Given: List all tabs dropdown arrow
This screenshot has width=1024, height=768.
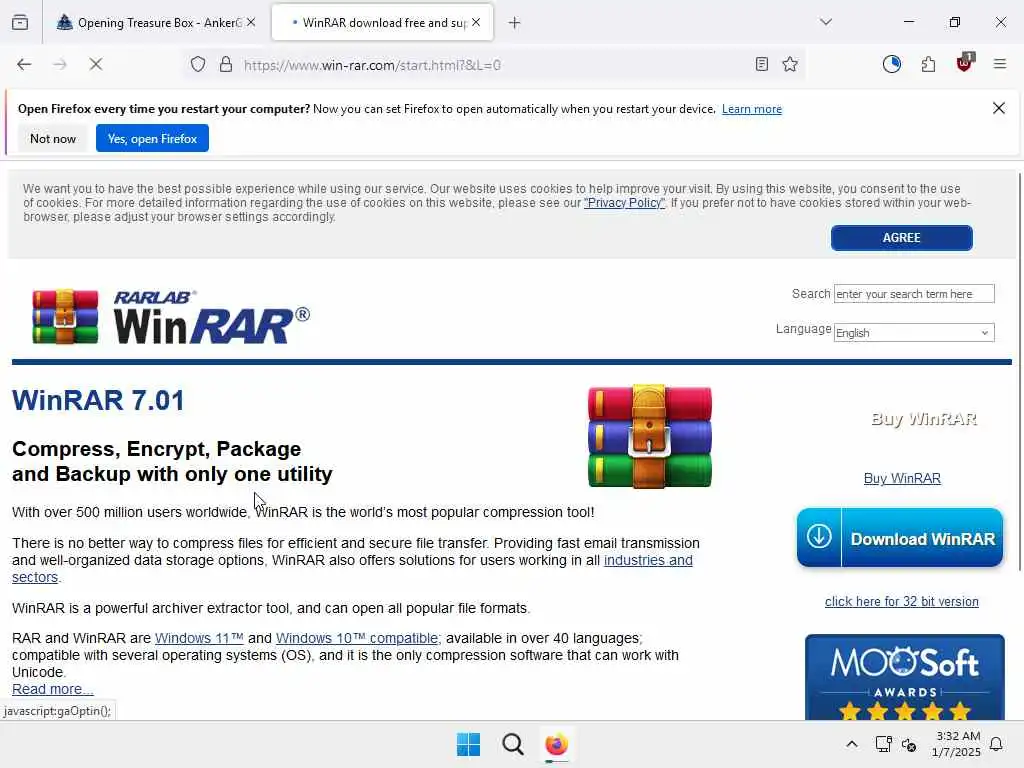Looking at the screenshot, I should click(826, 22).
